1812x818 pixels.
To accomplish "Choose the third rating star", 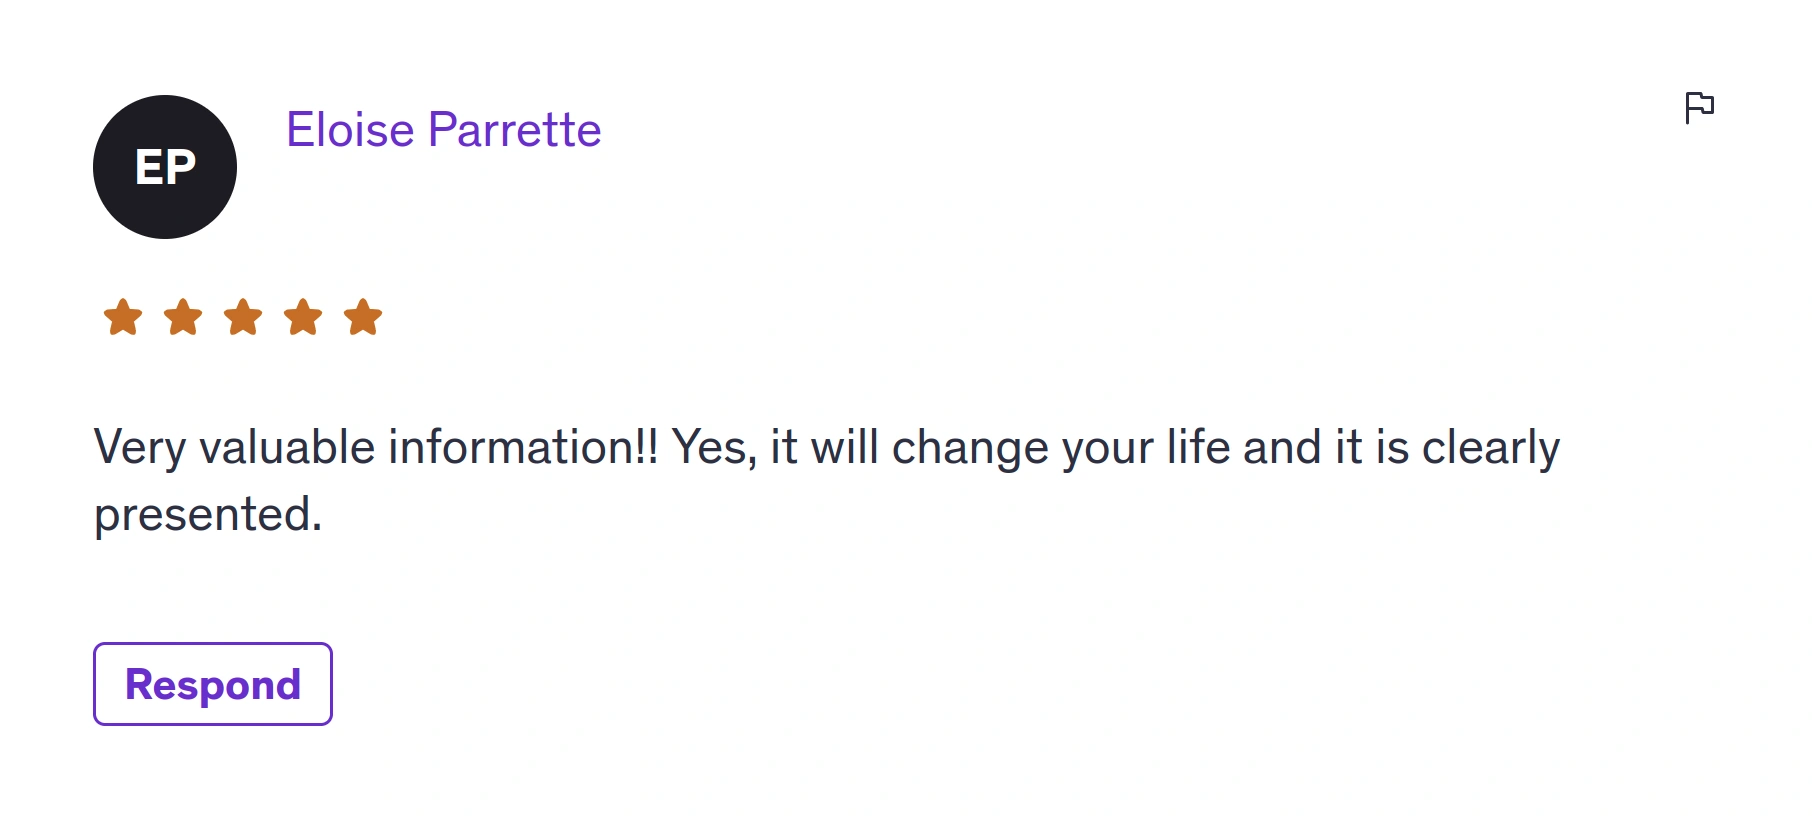I will point(243,317).
